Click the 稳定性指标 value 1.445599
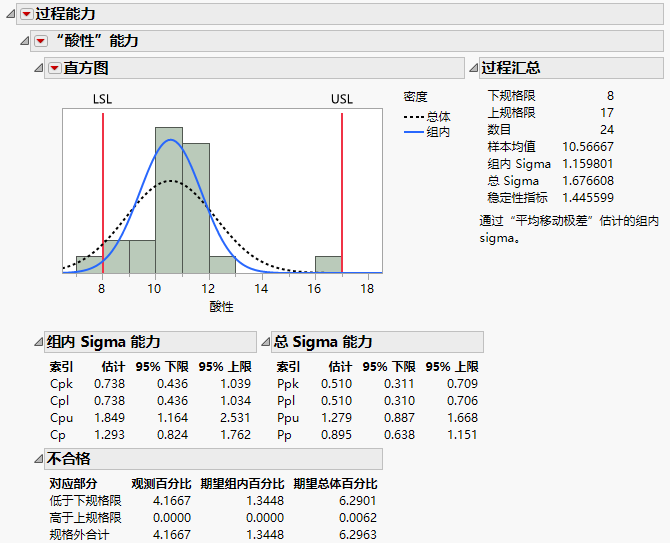 [588, 197]
